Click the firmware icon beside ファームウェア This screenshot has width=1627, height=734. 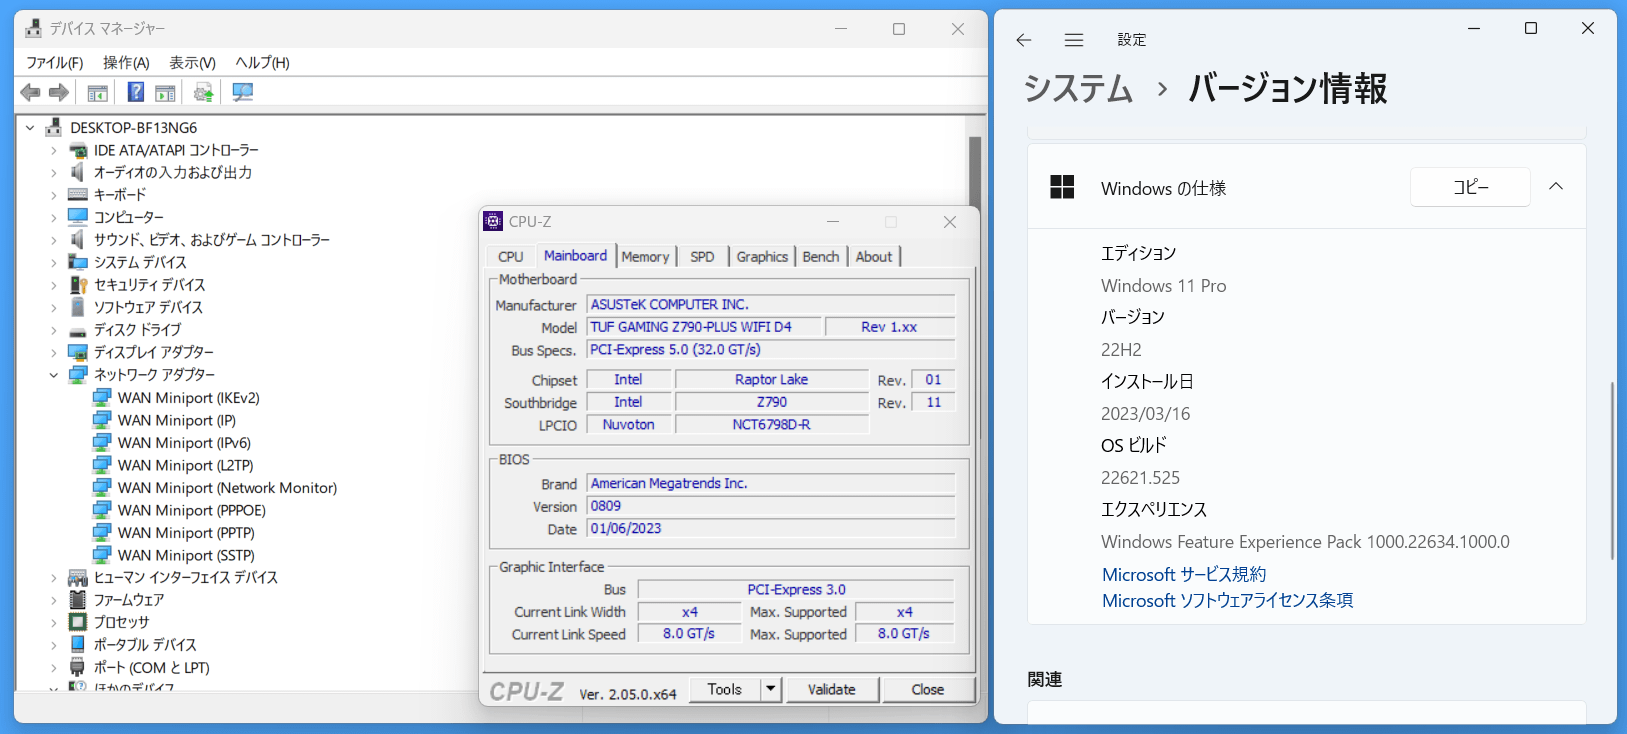coord(78,600)
